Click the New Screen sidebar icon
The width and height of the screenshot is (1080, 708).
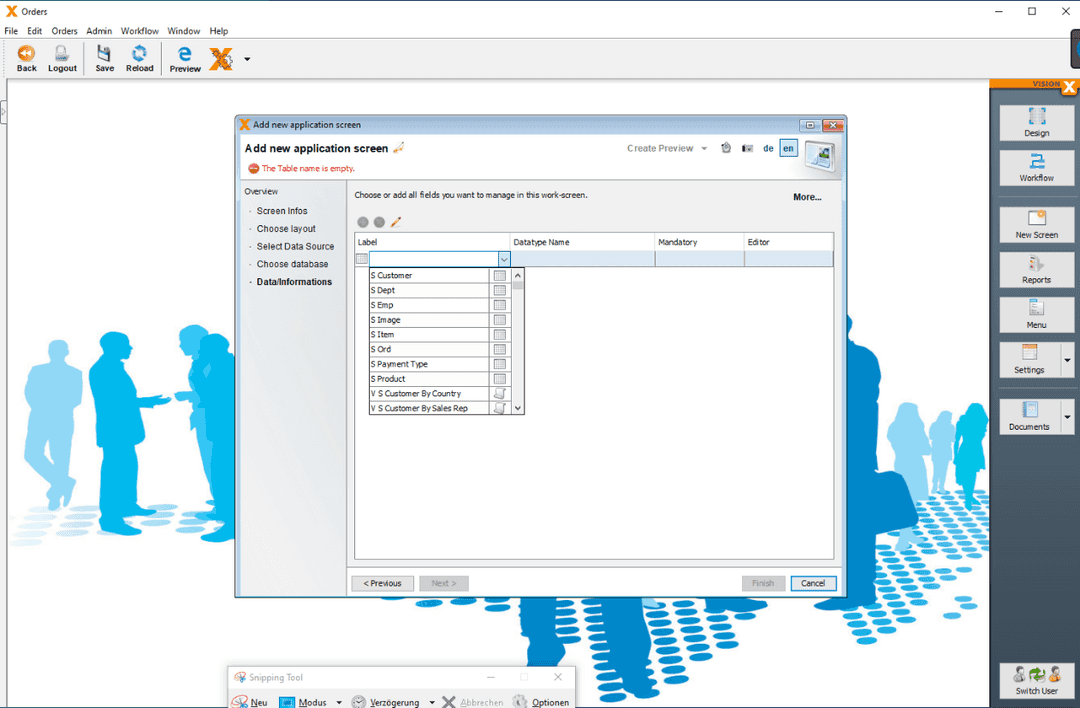[1036, 224]
